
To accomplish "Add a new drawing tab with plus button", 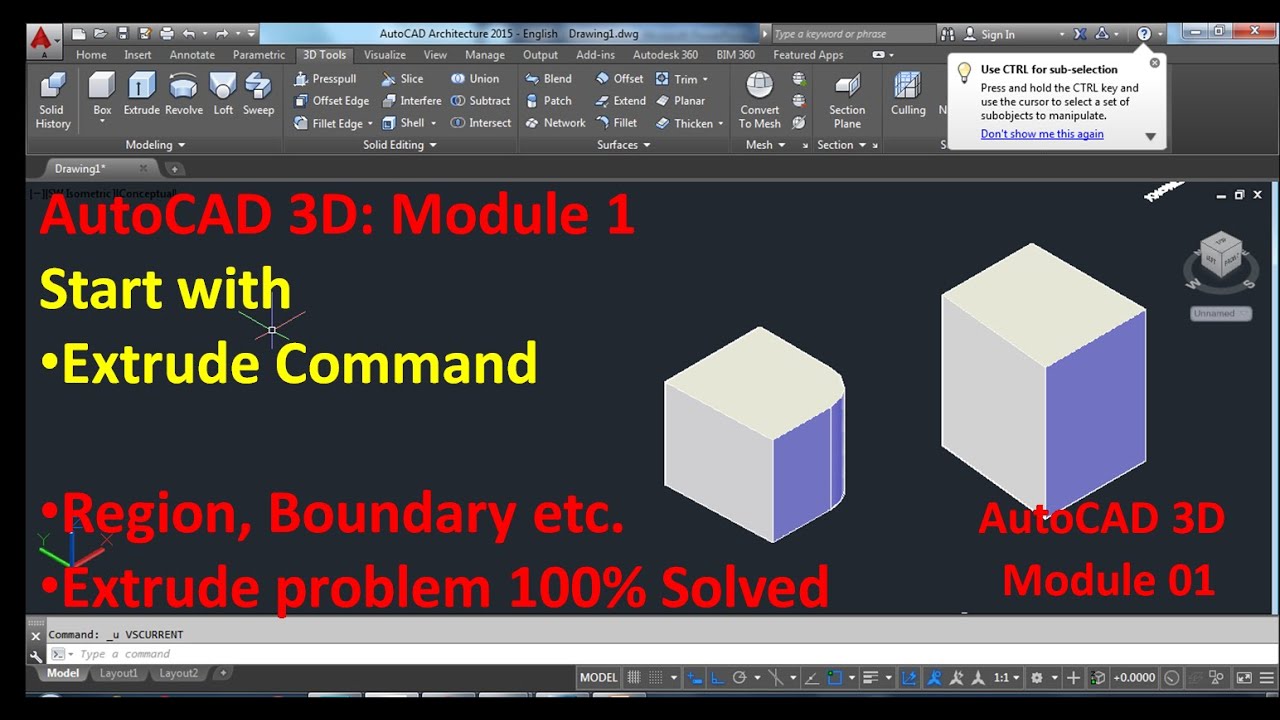I will point(173,169).
